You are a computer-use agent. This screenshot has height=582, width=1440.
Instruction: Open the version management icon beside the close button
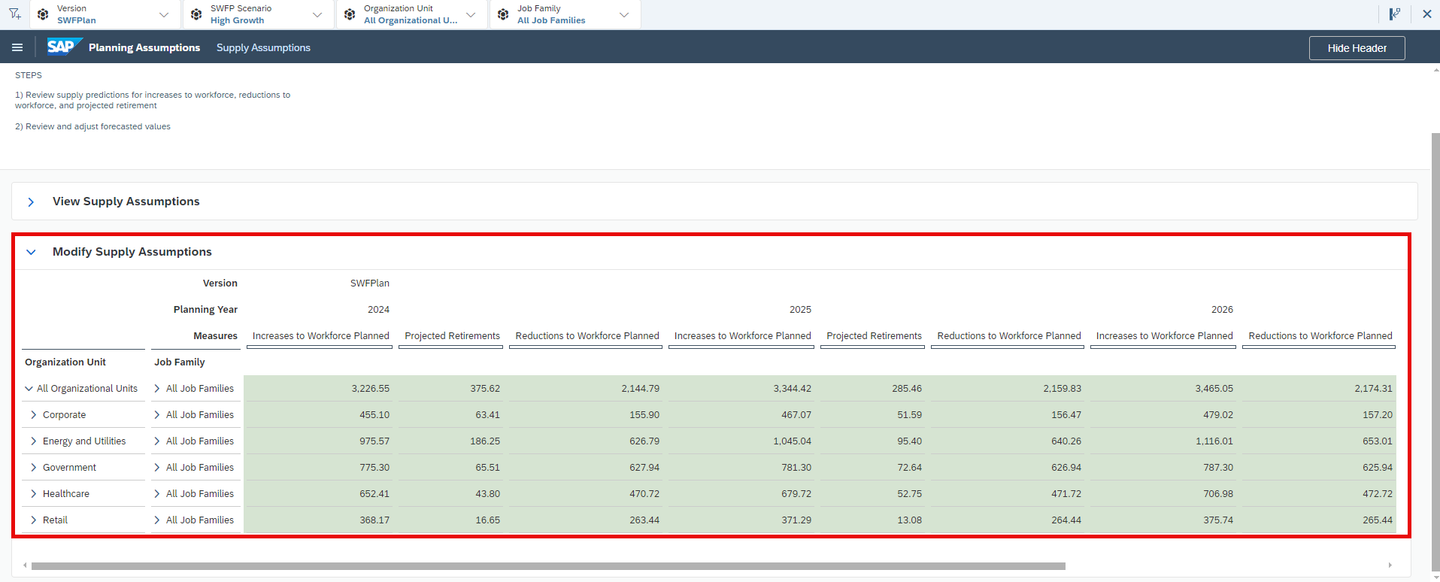tap(1394, 14)
